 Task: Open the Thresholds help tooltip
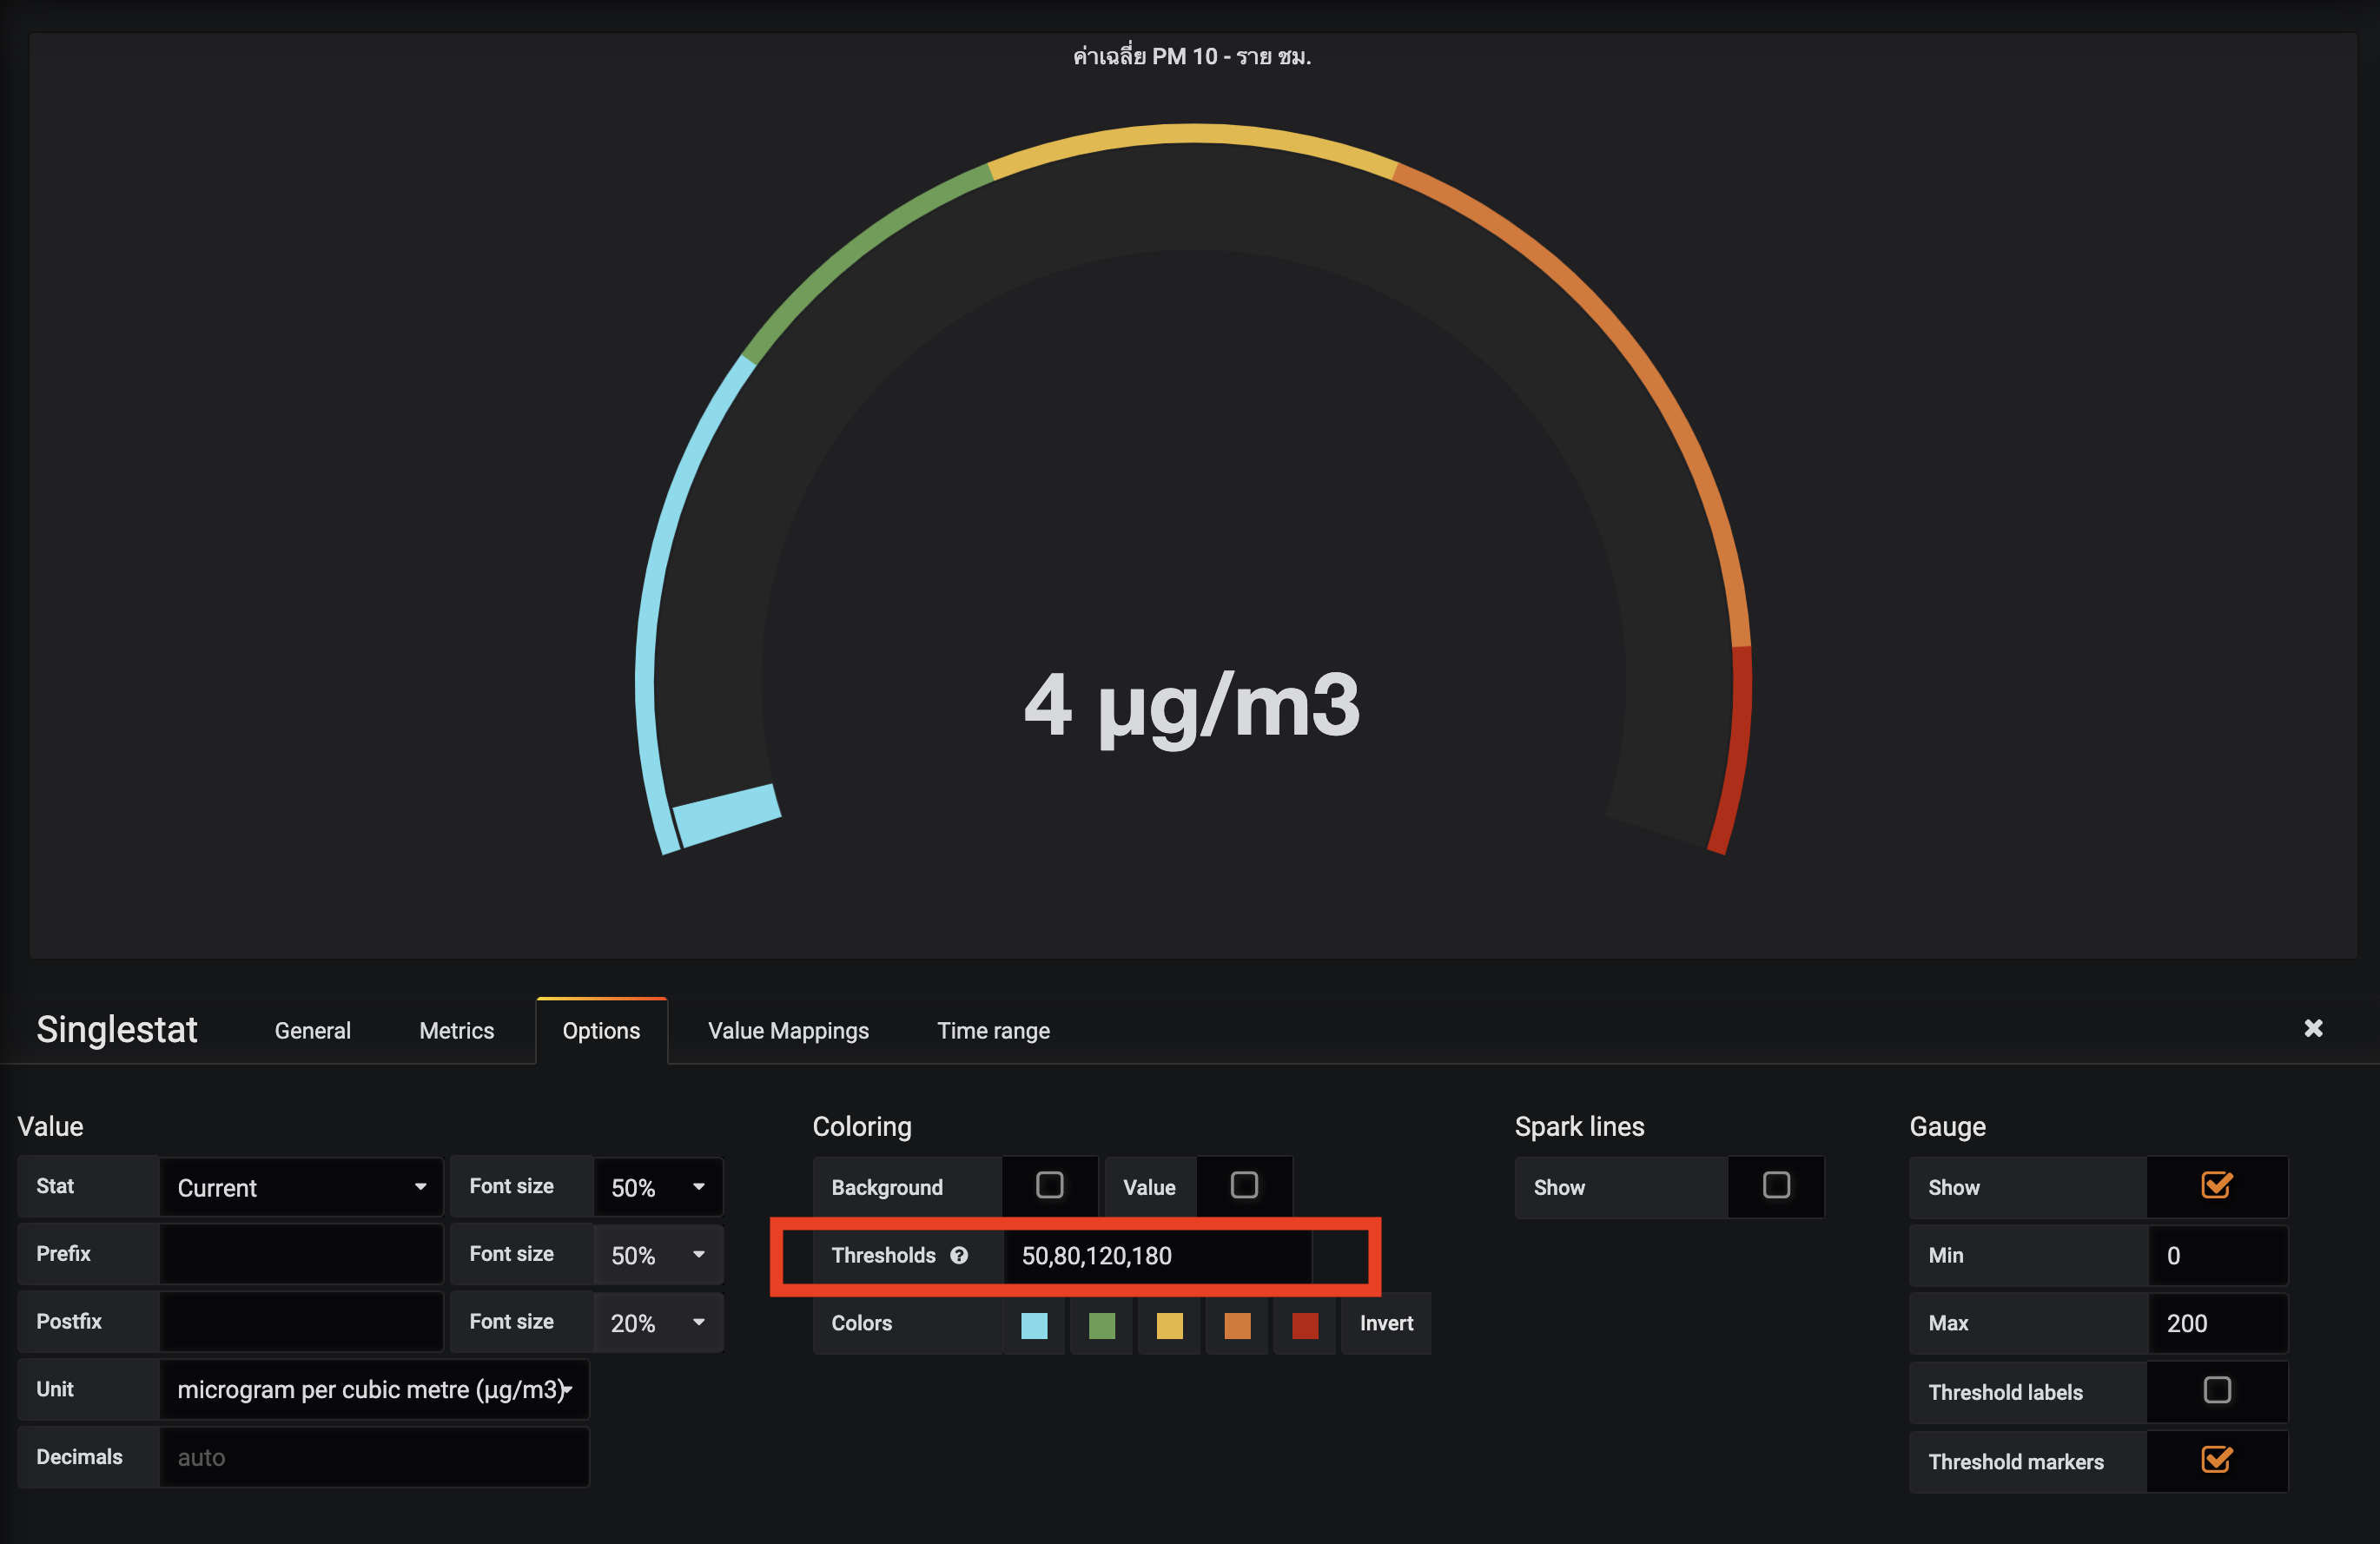[959, 1256]
